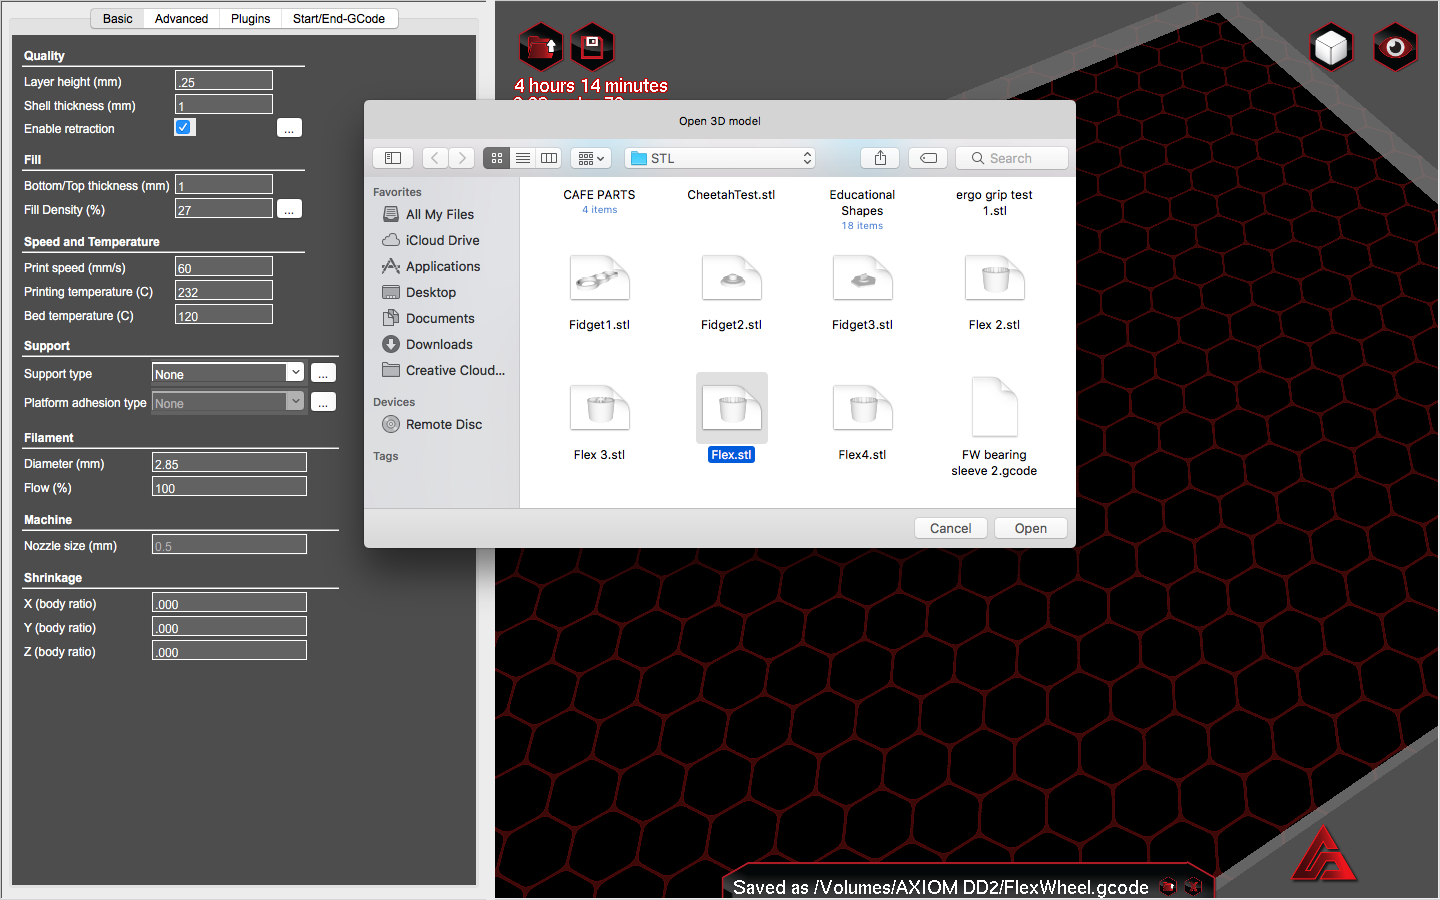Click the Layer height input field
Image resolution: width=1440 pixels, height=900 pixels.
[x=224, y=81]
